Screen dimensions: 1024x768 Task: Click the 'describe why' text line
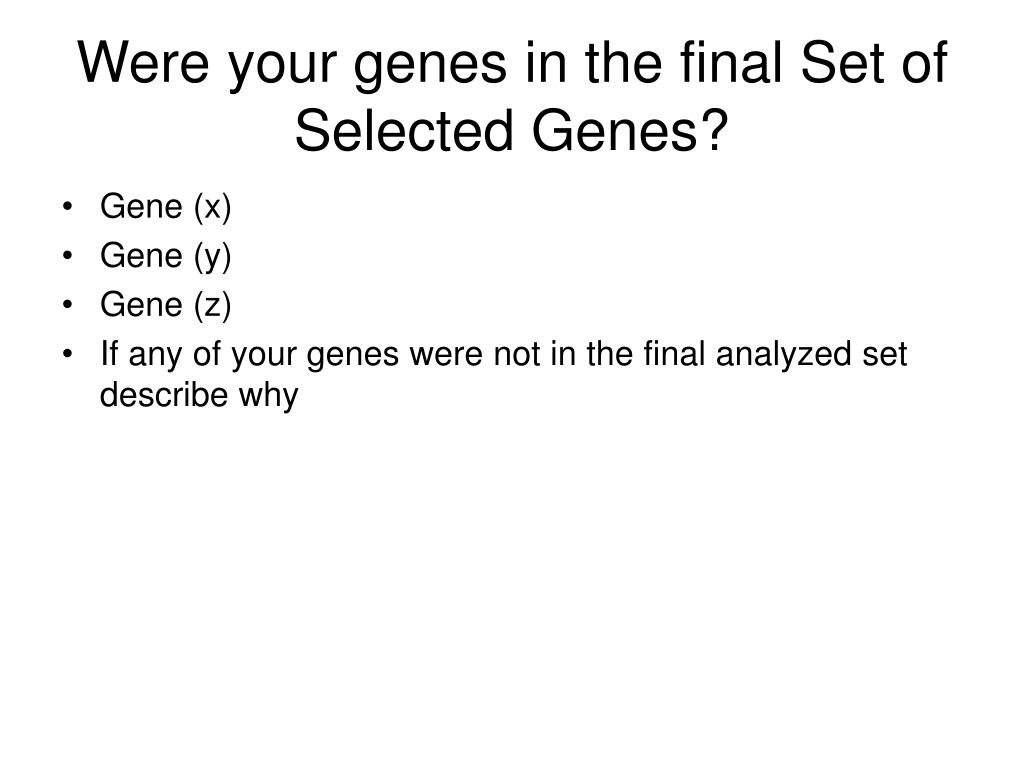[199, 396]
